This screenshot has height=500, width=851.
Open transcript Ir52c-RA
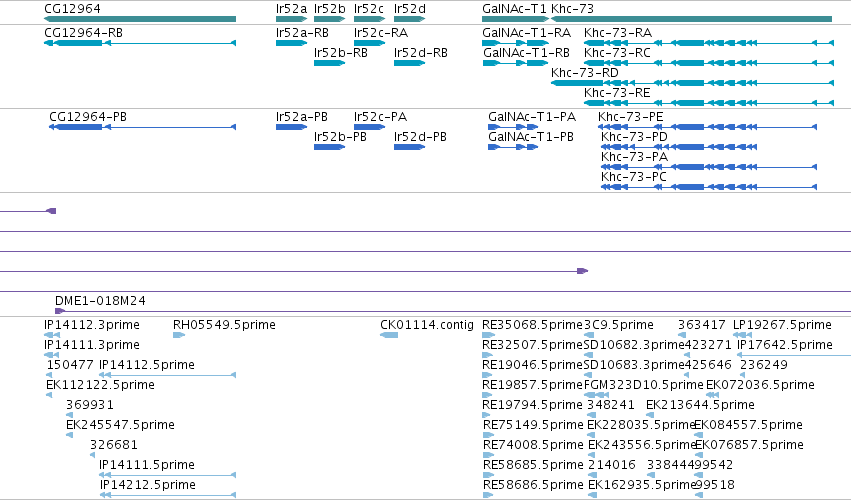[x=380, y=33]
